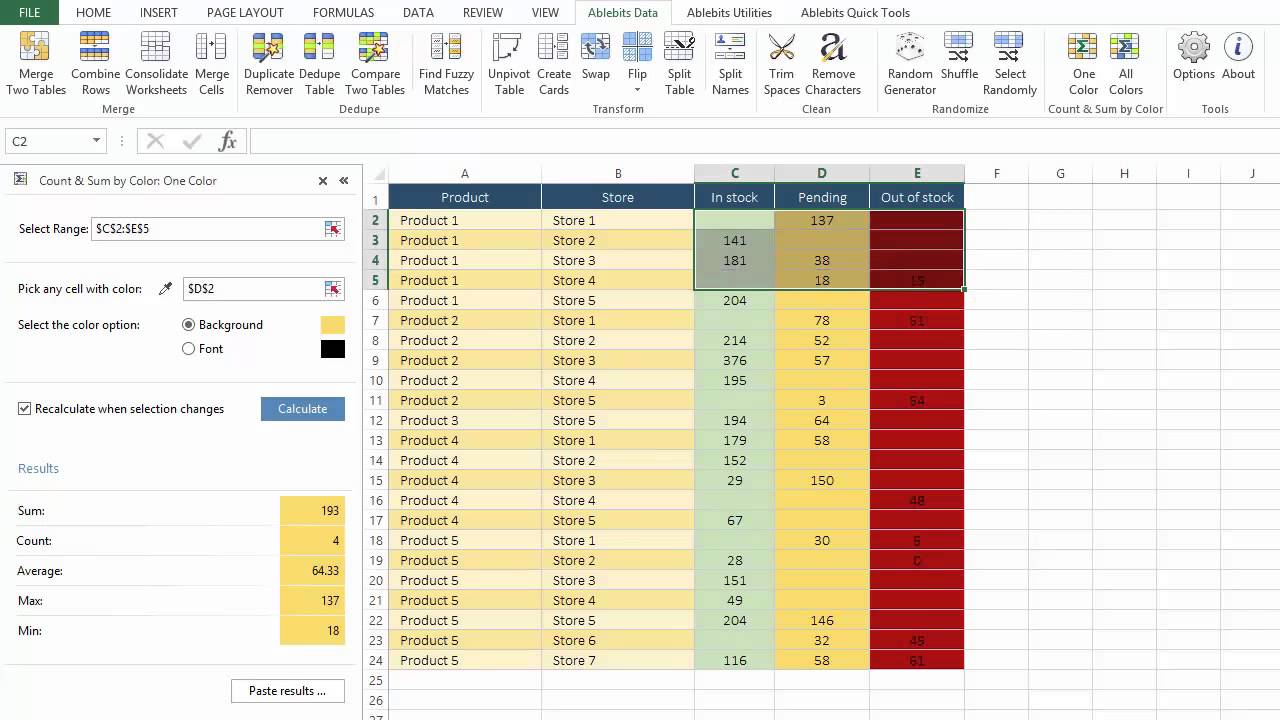Click the cell picker icon beside $D$2
The height and width of the screenshot is (720, 1280).
click(333, 289)
